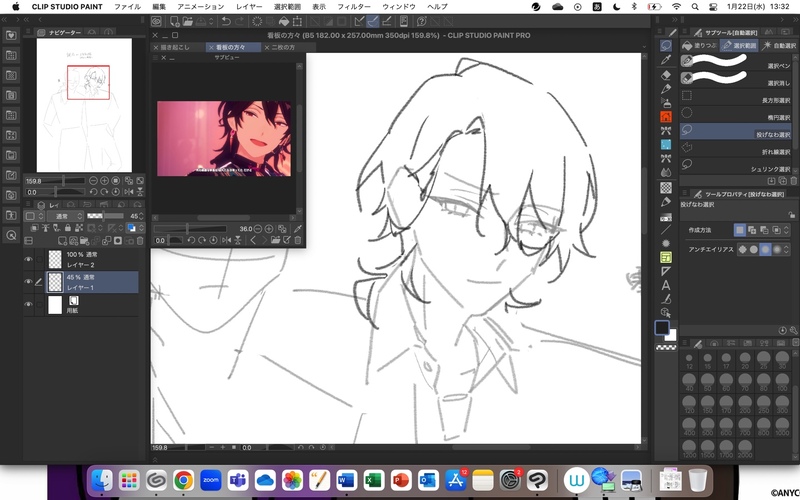Open the ファイル menu
This screenshot has height=500, width=800.
[128, 7]
